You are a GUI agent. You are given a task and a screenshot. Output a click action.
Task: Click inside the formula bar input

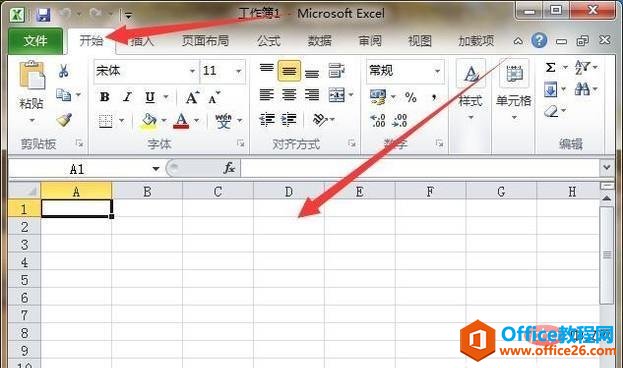pos(420,168)
